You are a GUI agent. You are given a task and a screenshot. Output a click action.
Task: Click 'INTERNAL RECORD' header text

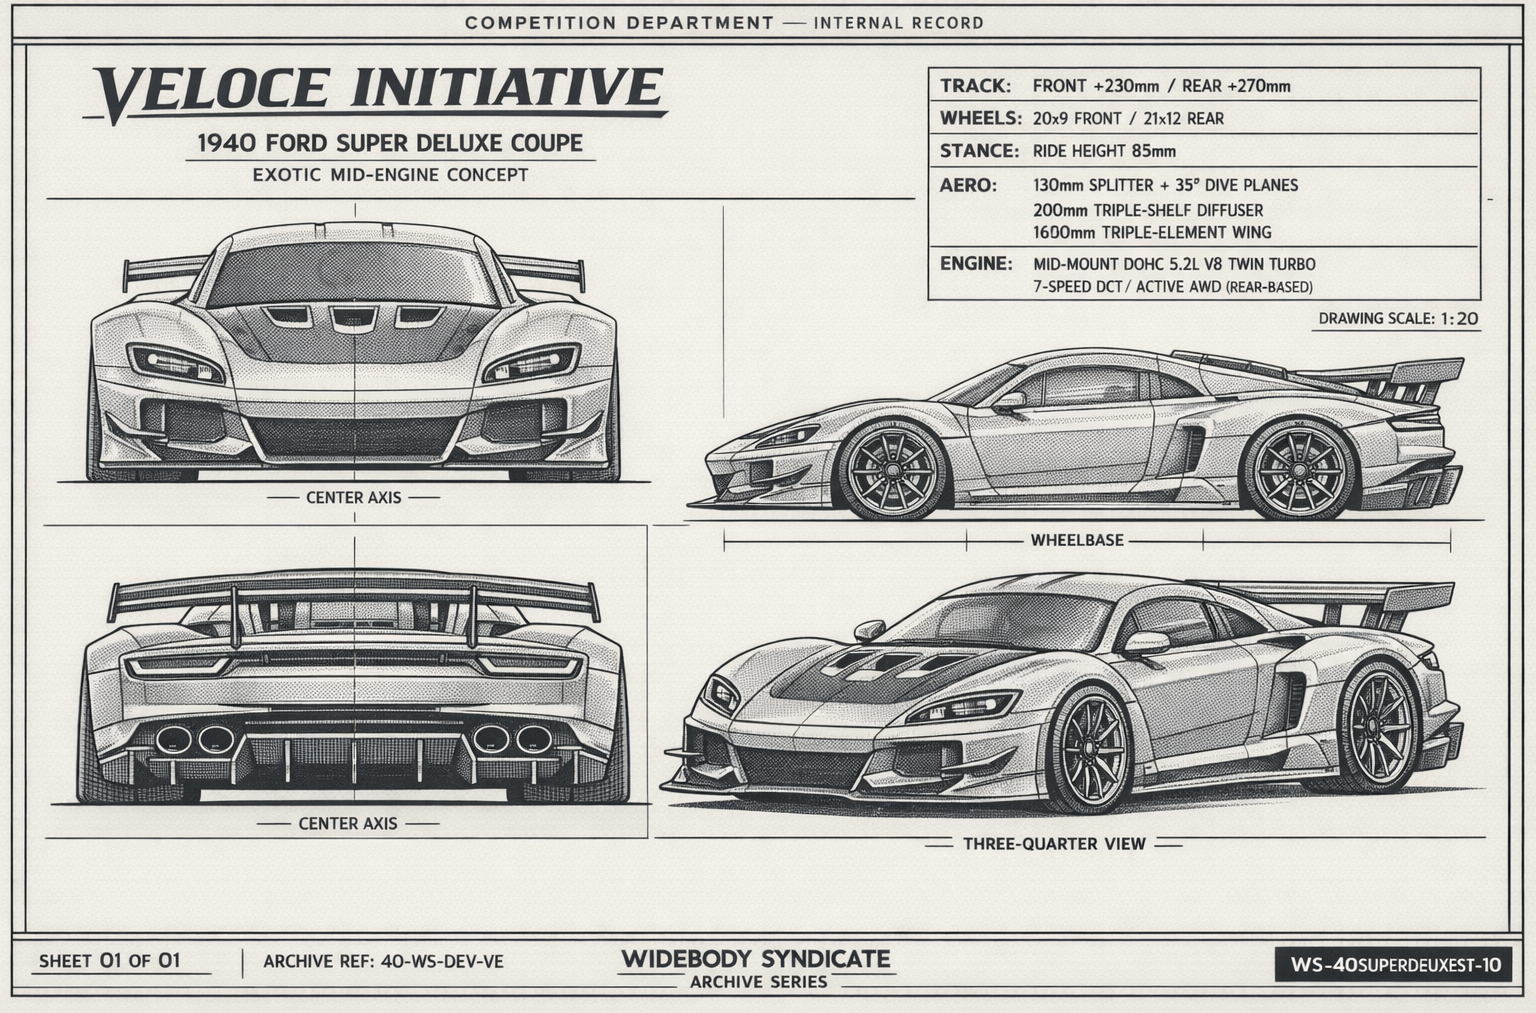click(x=899, y=23)
